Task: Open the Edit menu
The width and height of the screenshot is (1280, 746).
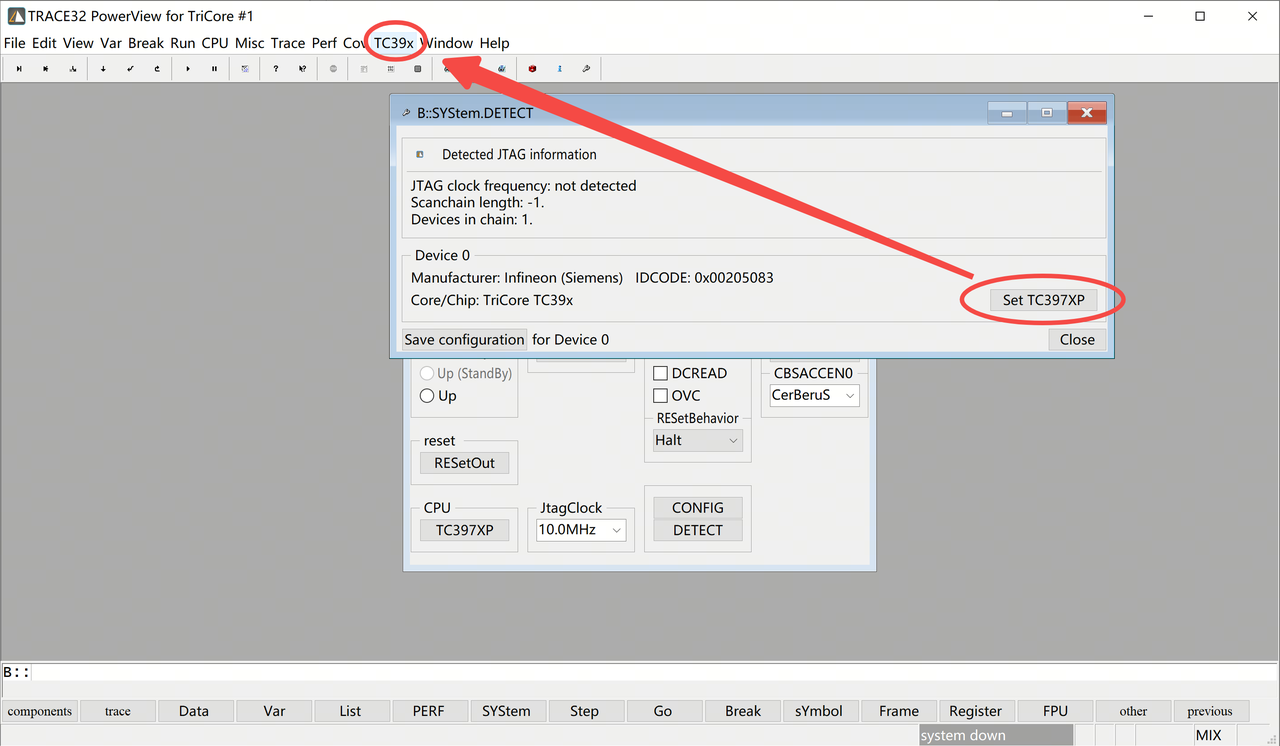Action: click(x=44, y=43)
